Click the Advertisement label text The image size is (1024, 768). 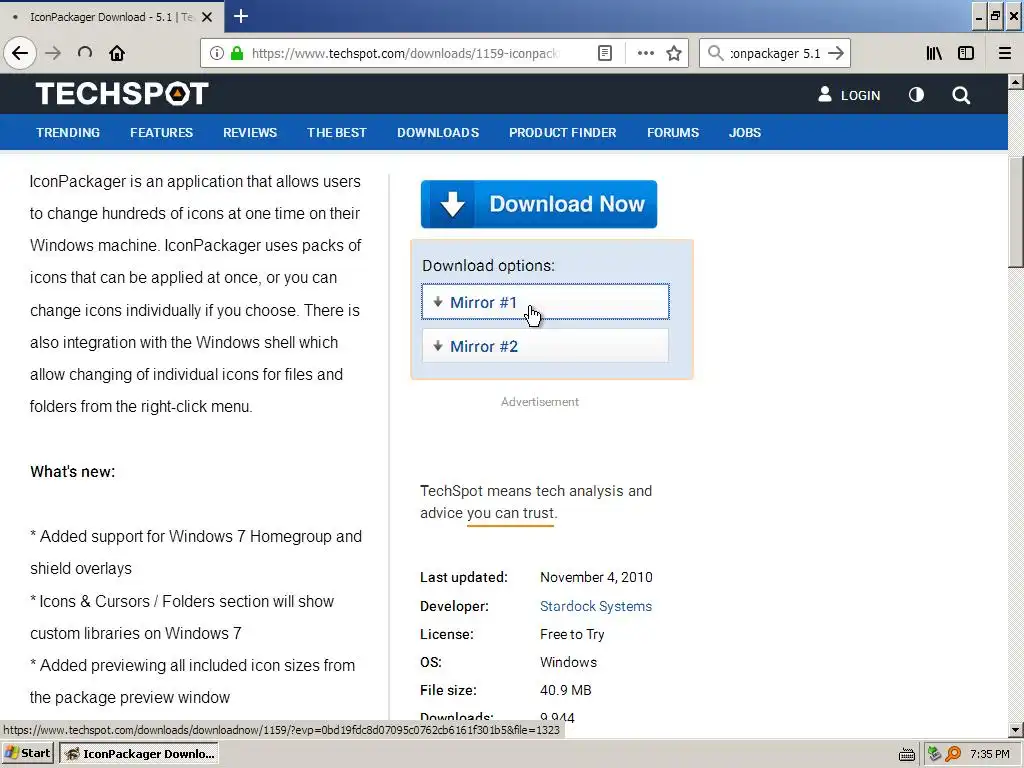coord(539,402)
